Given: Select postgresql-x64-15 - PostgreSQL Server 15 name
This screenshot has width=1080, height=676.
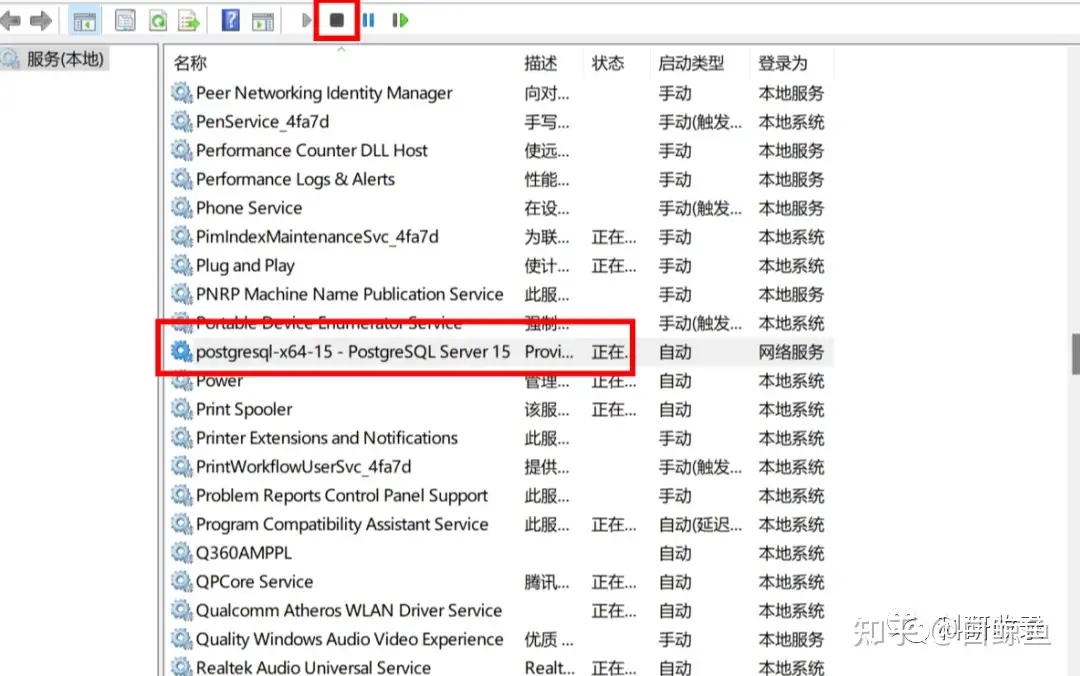Looking at the screenshot, I should [353, 351].
